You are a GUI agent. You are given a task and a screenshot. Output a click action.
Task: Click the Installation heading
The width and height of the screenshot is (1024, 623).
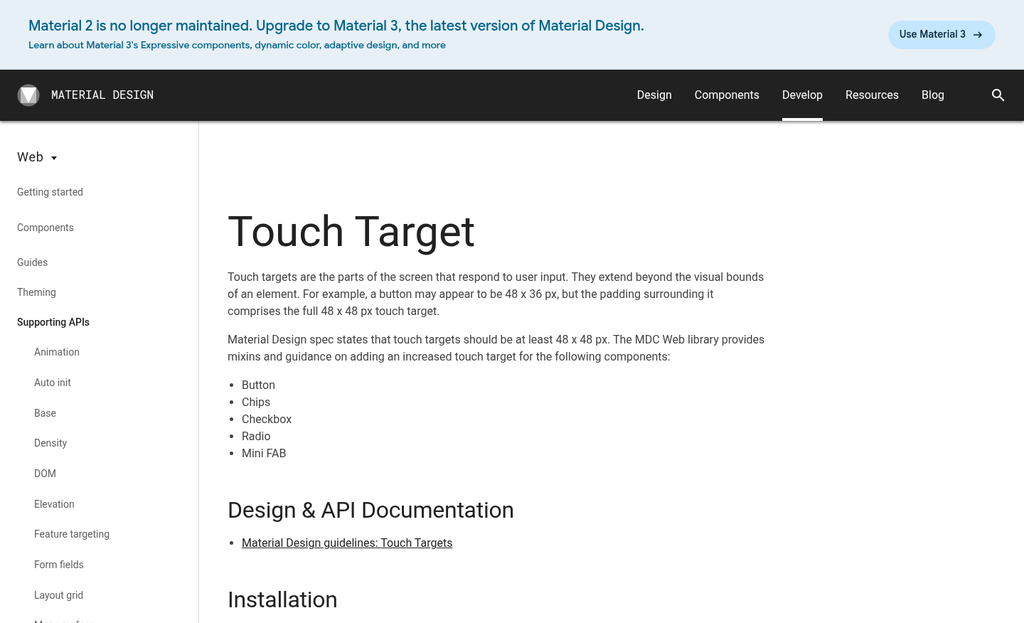click(x=282, y=600)
